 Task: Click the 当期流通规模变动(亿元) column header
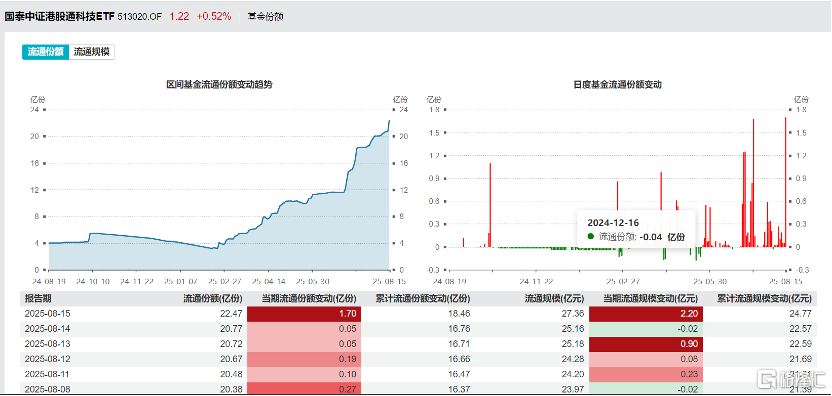click(651, 299)
